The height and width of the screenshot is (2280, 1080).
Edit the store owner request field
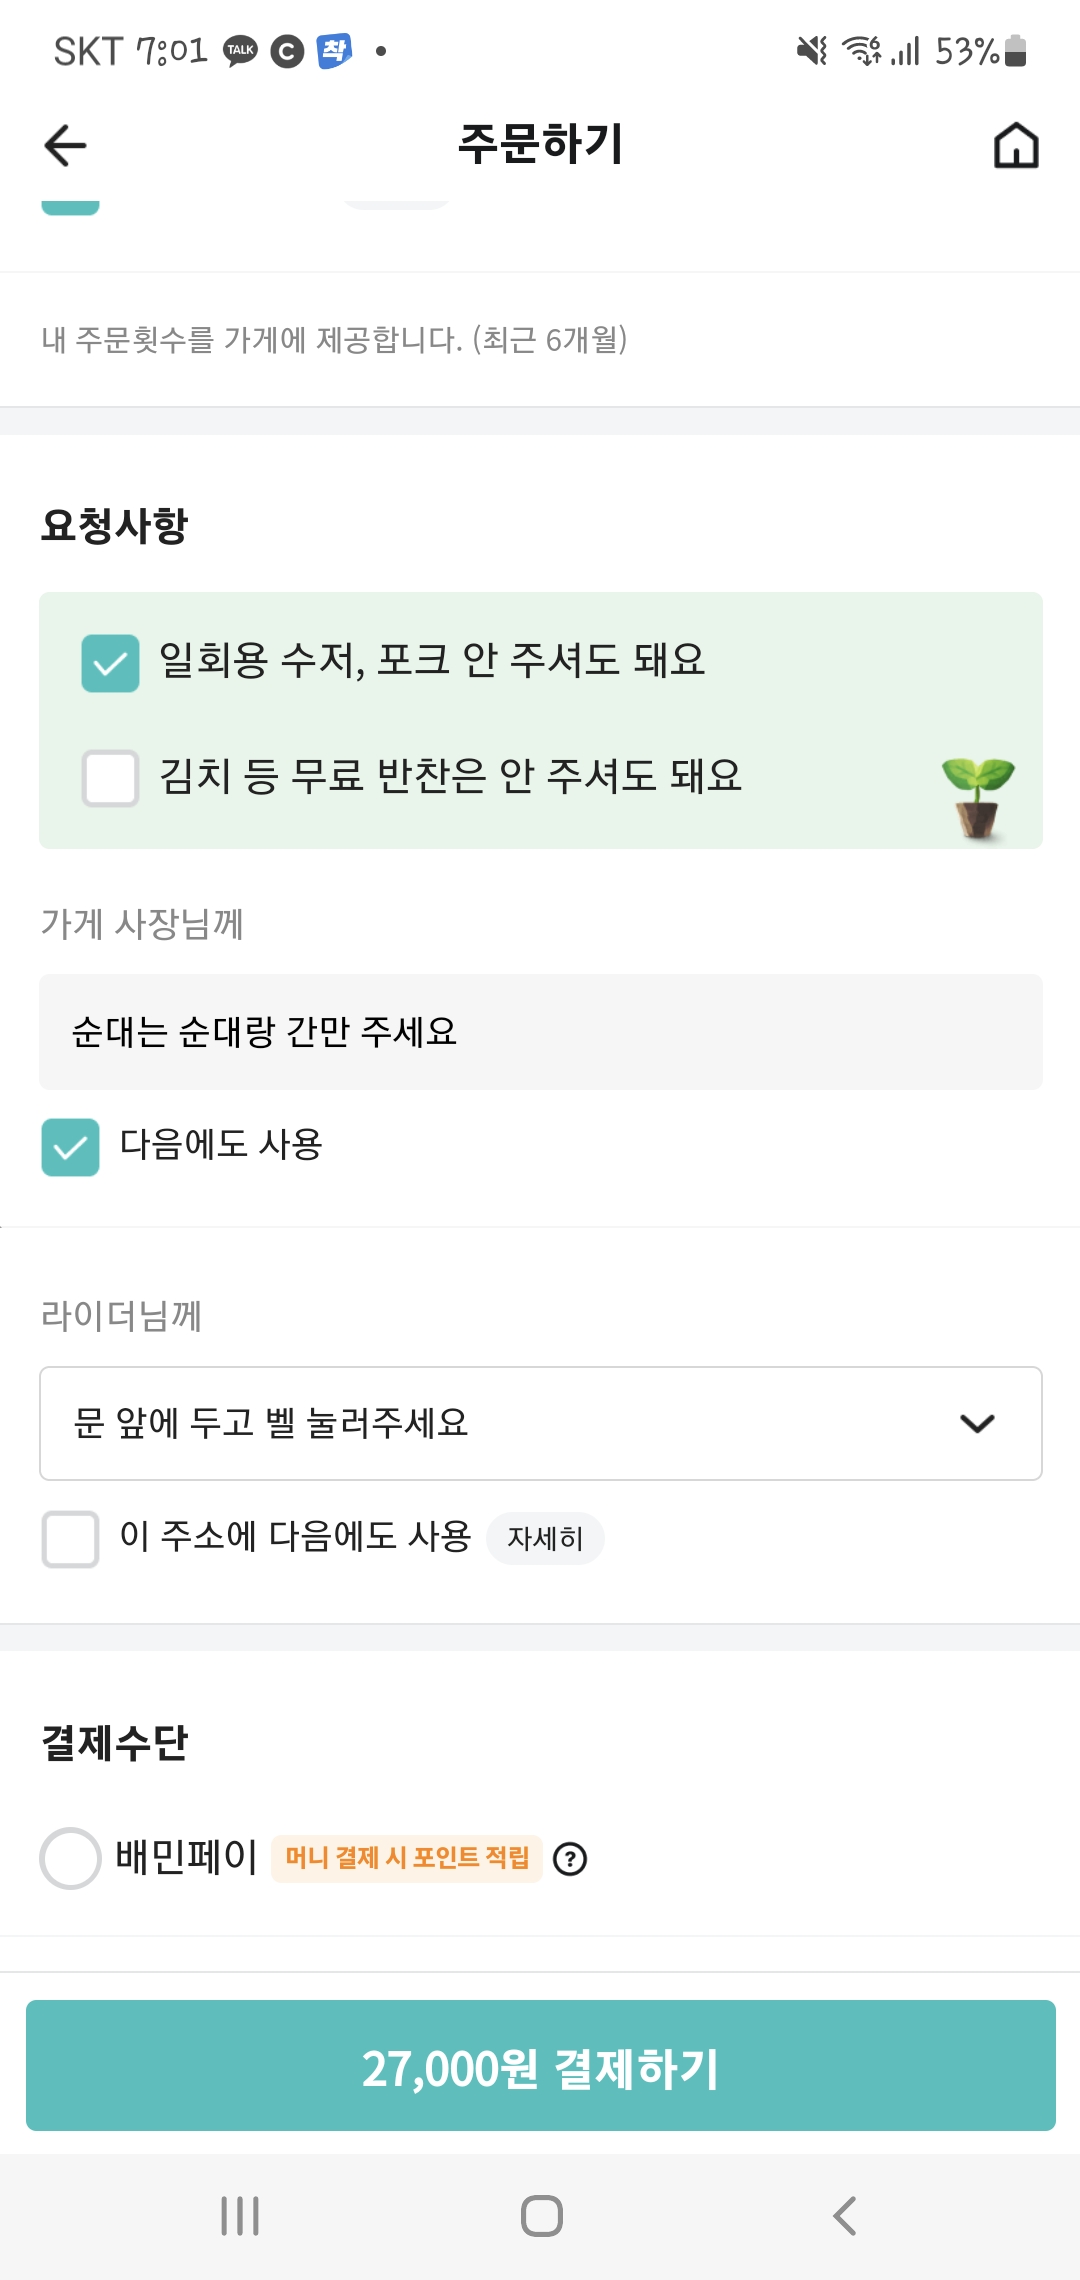pos(540,1032)
